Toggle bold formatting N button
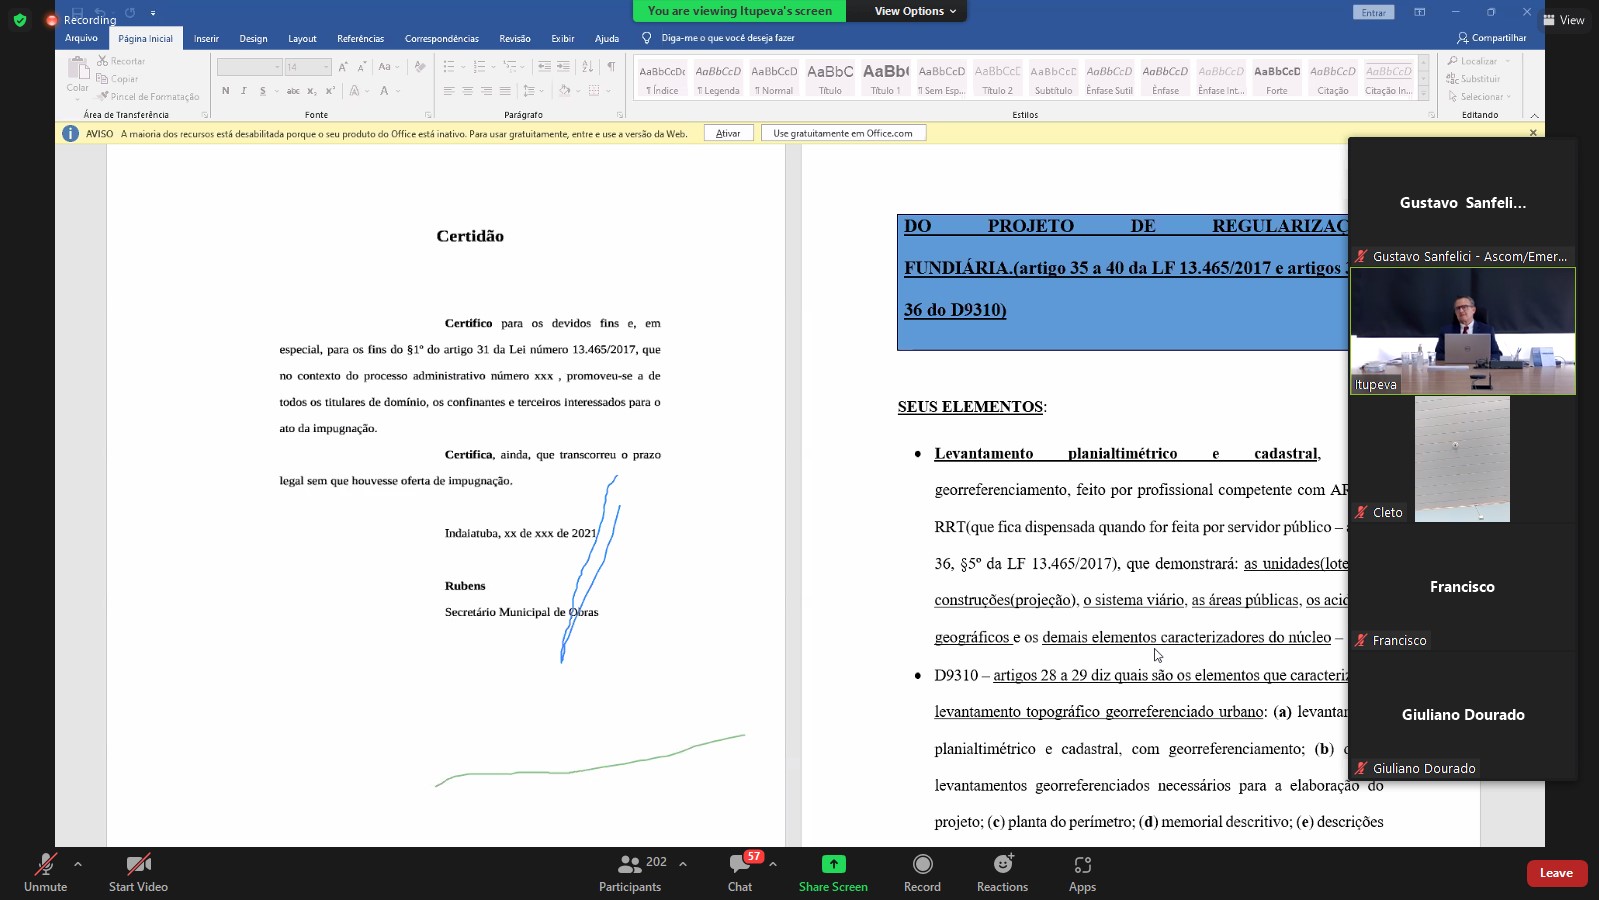 pos(226,91)
